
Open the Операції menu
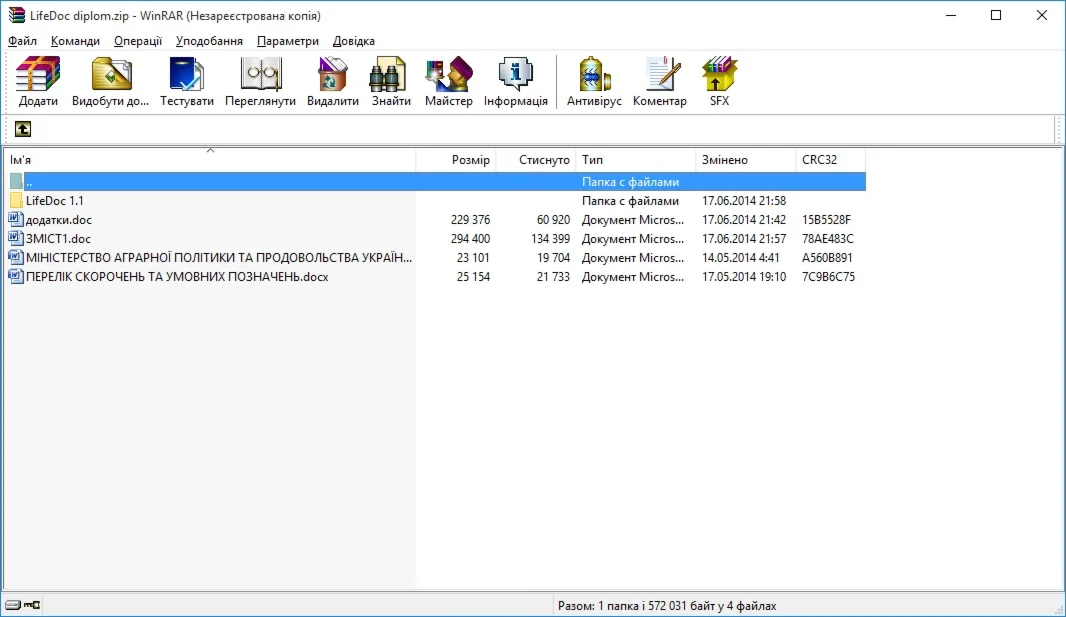138,41
